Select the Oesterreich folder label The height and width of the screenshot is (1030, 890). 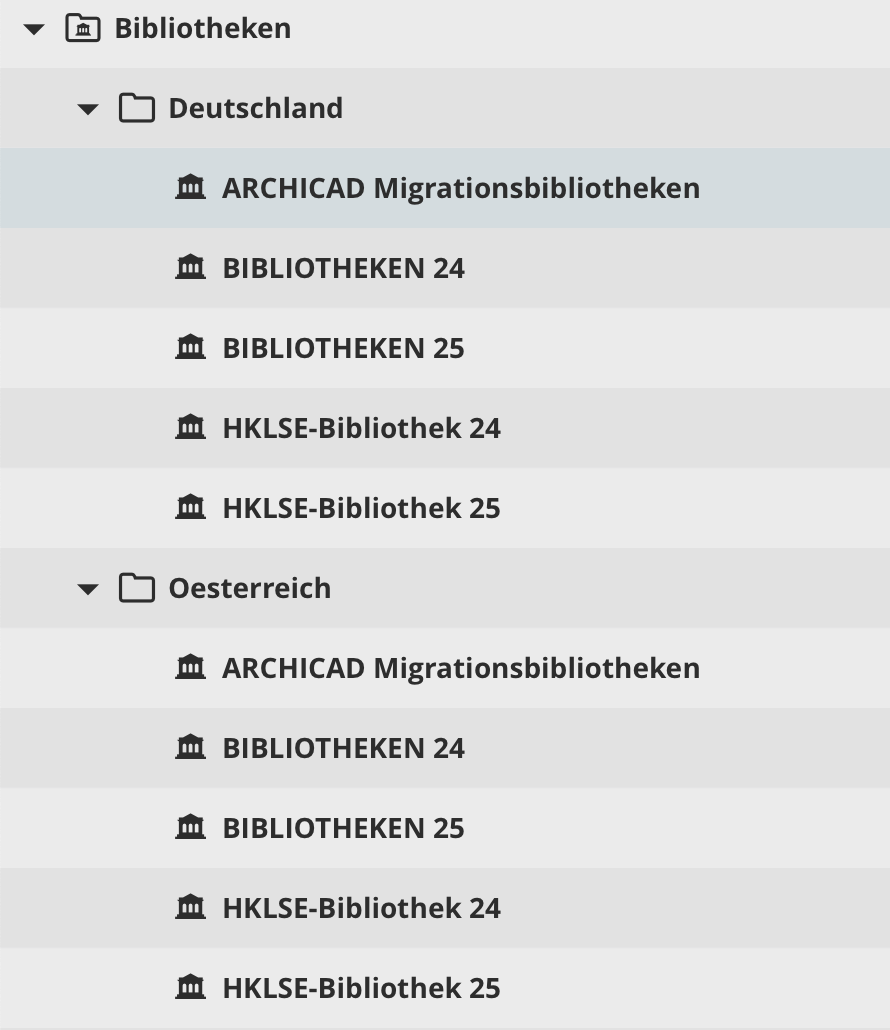(x=250, y=588)
